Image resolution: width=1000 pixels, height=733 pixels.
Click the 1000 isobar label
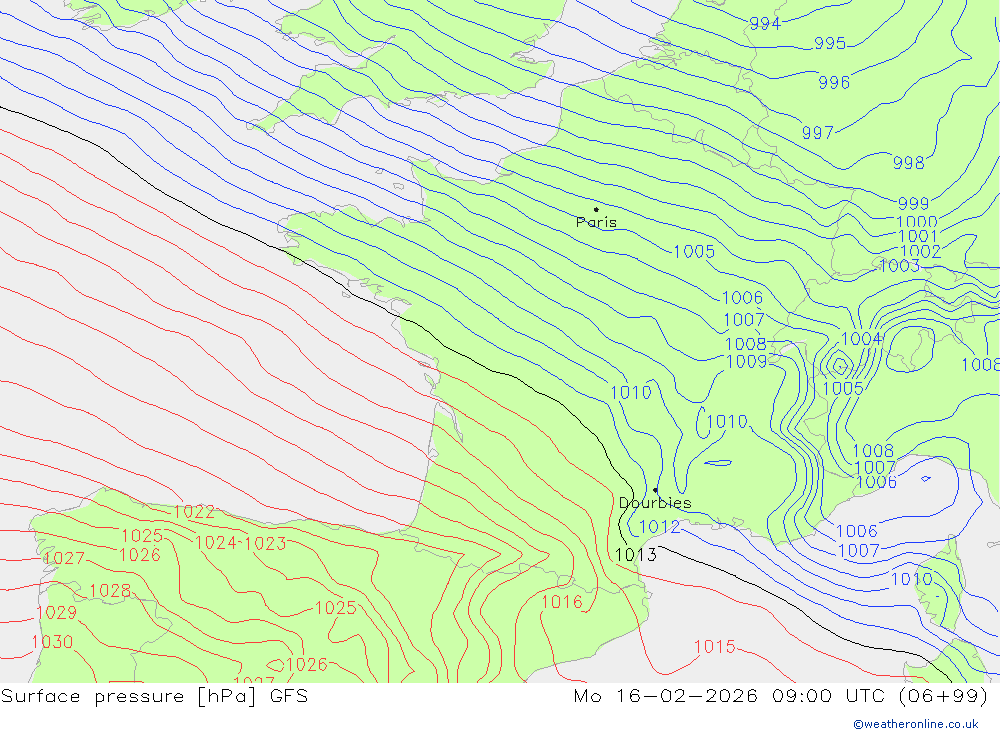(x=917, y=222)
